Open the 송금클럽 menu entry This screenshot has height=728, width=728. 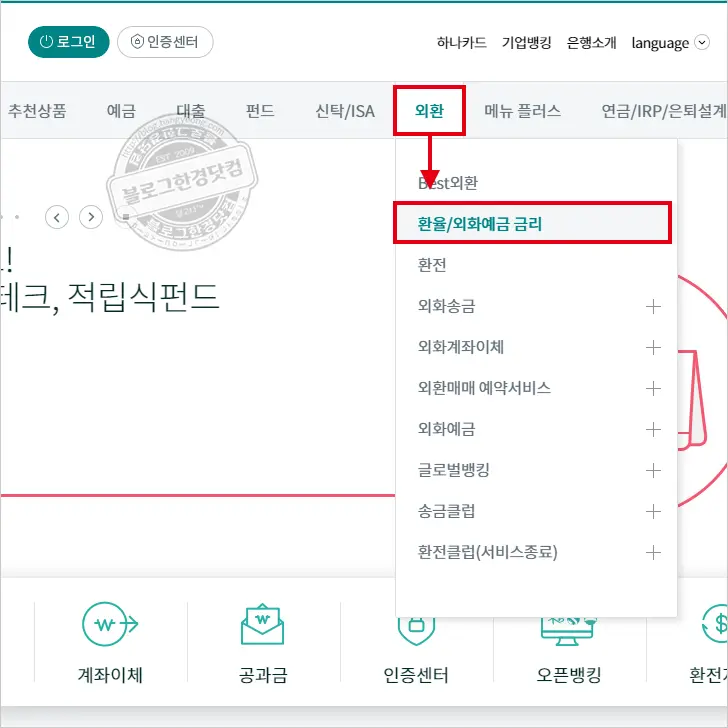pyautogui.click(x=447, y=511)
